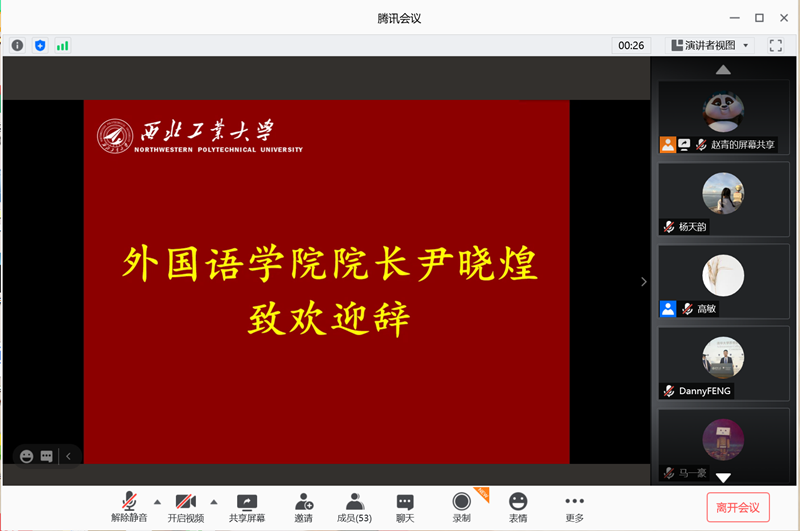Collapse the participant video sidebar
The width and height of the screenshot is (800, 531).
coord(644,282)
